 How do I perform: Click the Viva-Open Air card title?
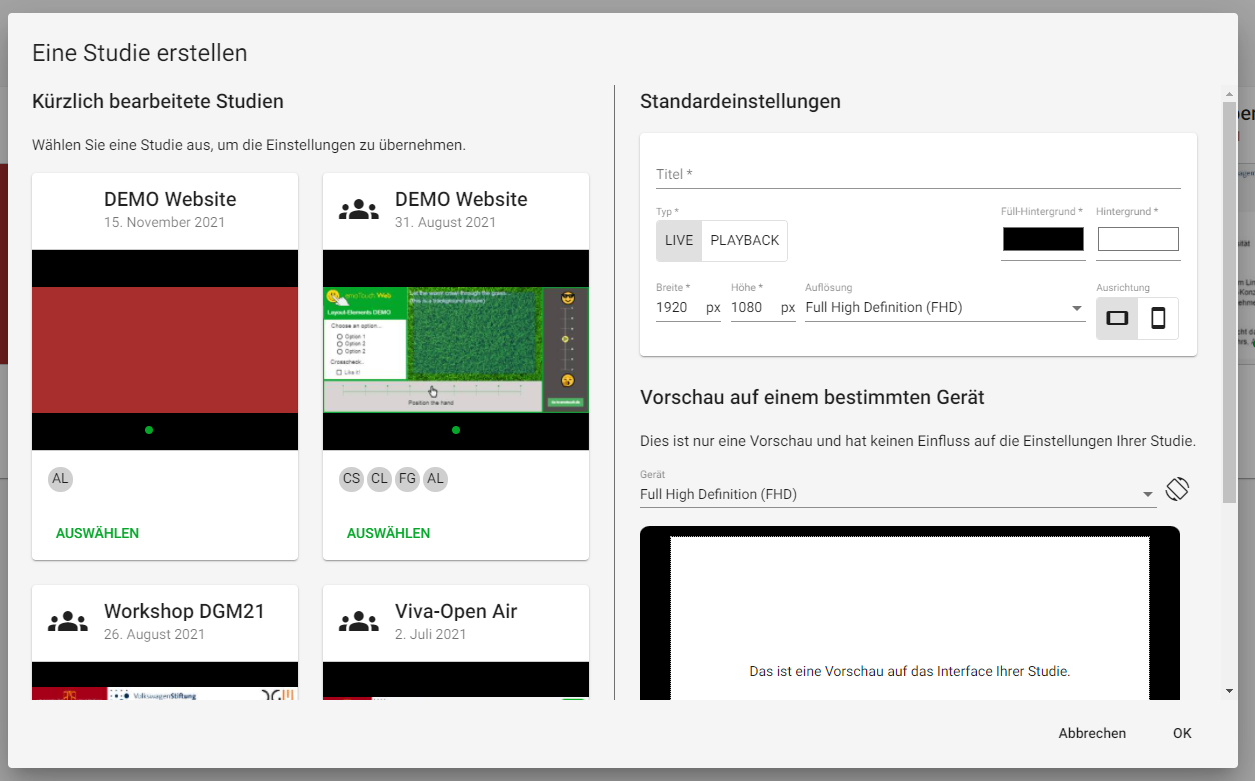[456, 611]
